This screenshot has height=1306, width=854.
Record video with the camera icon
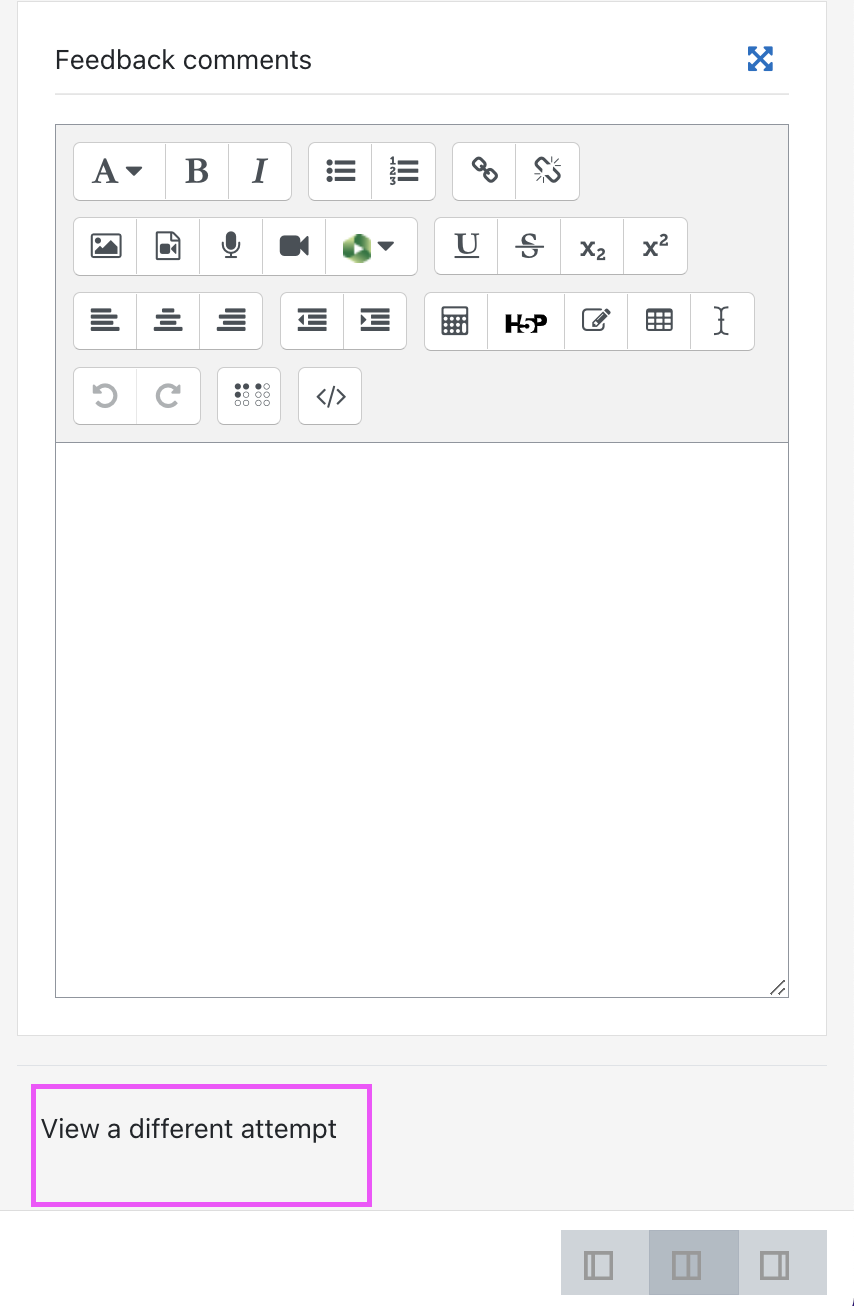pos(294,246)
